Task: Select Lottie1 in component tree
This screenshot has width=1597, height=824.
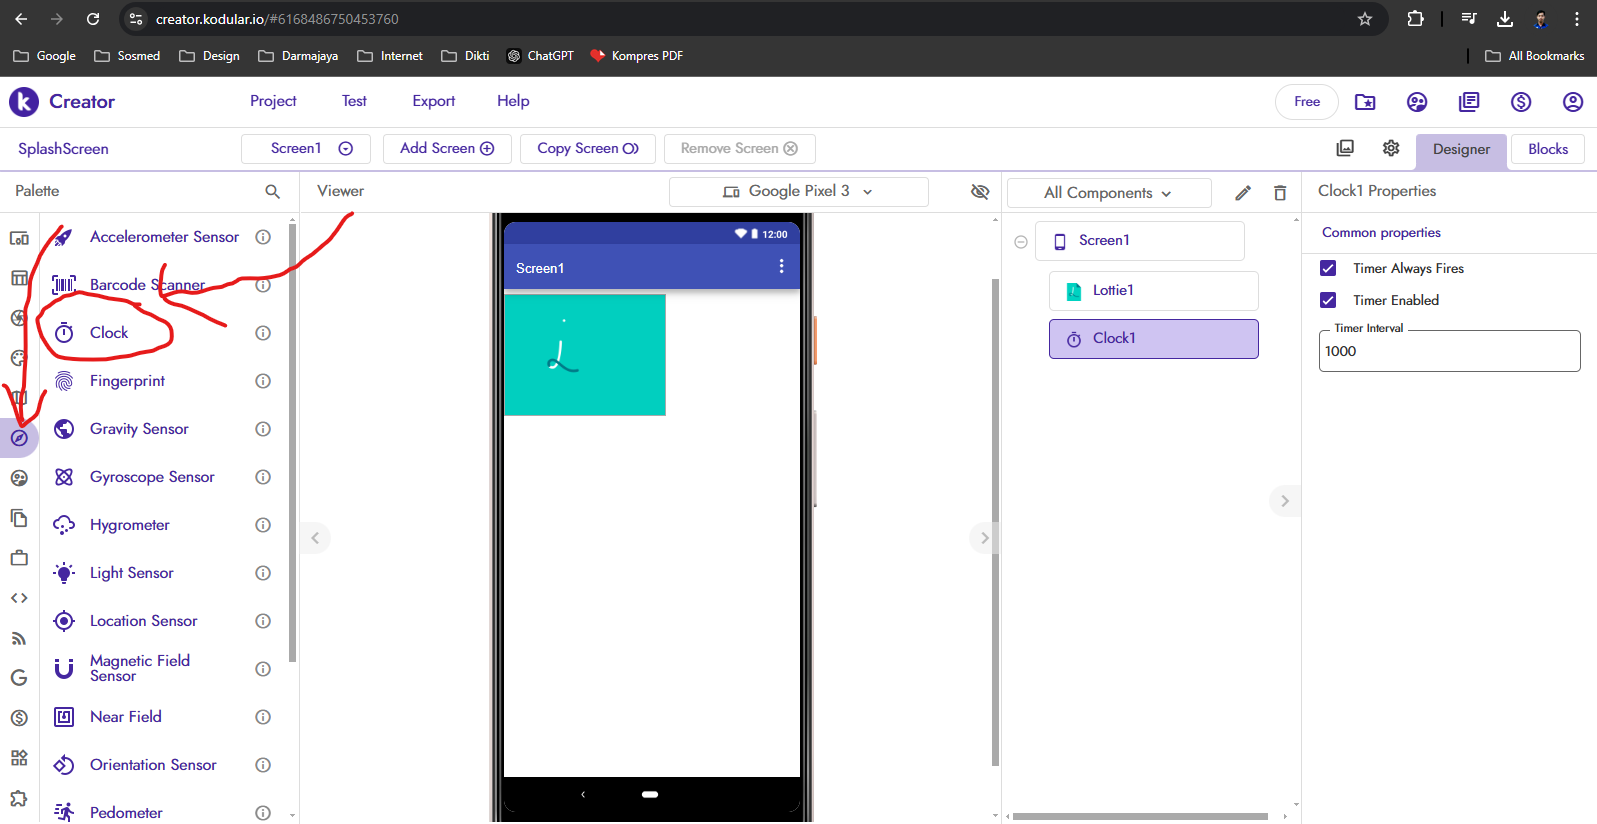Action: tap(1153, 291)
